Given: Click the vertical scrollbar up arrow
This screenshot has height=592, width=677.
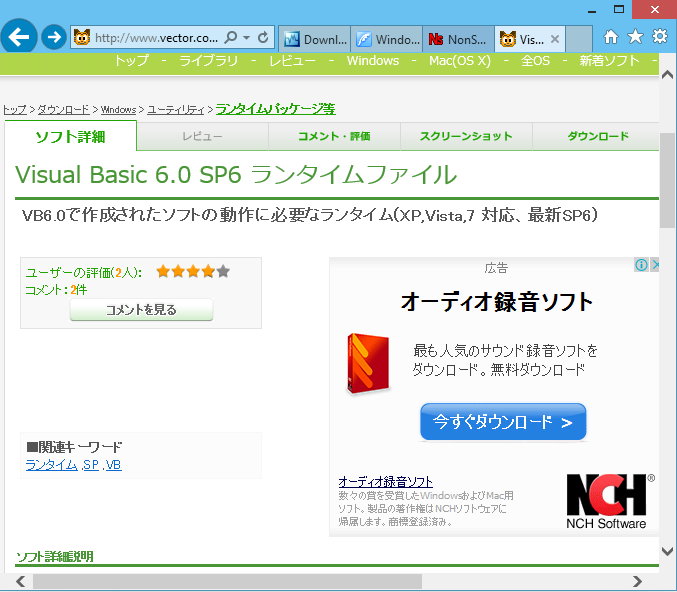Looking at the screenshot, I should click(x=668, y=75).
